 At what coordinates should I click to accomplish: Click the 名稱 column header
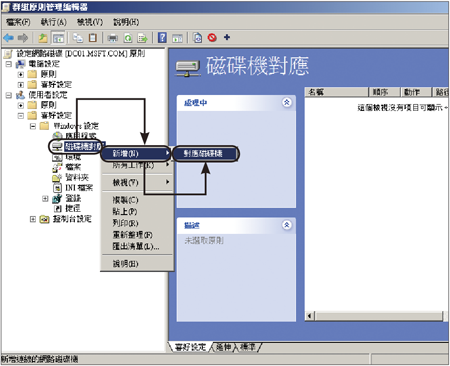point(337,92)
